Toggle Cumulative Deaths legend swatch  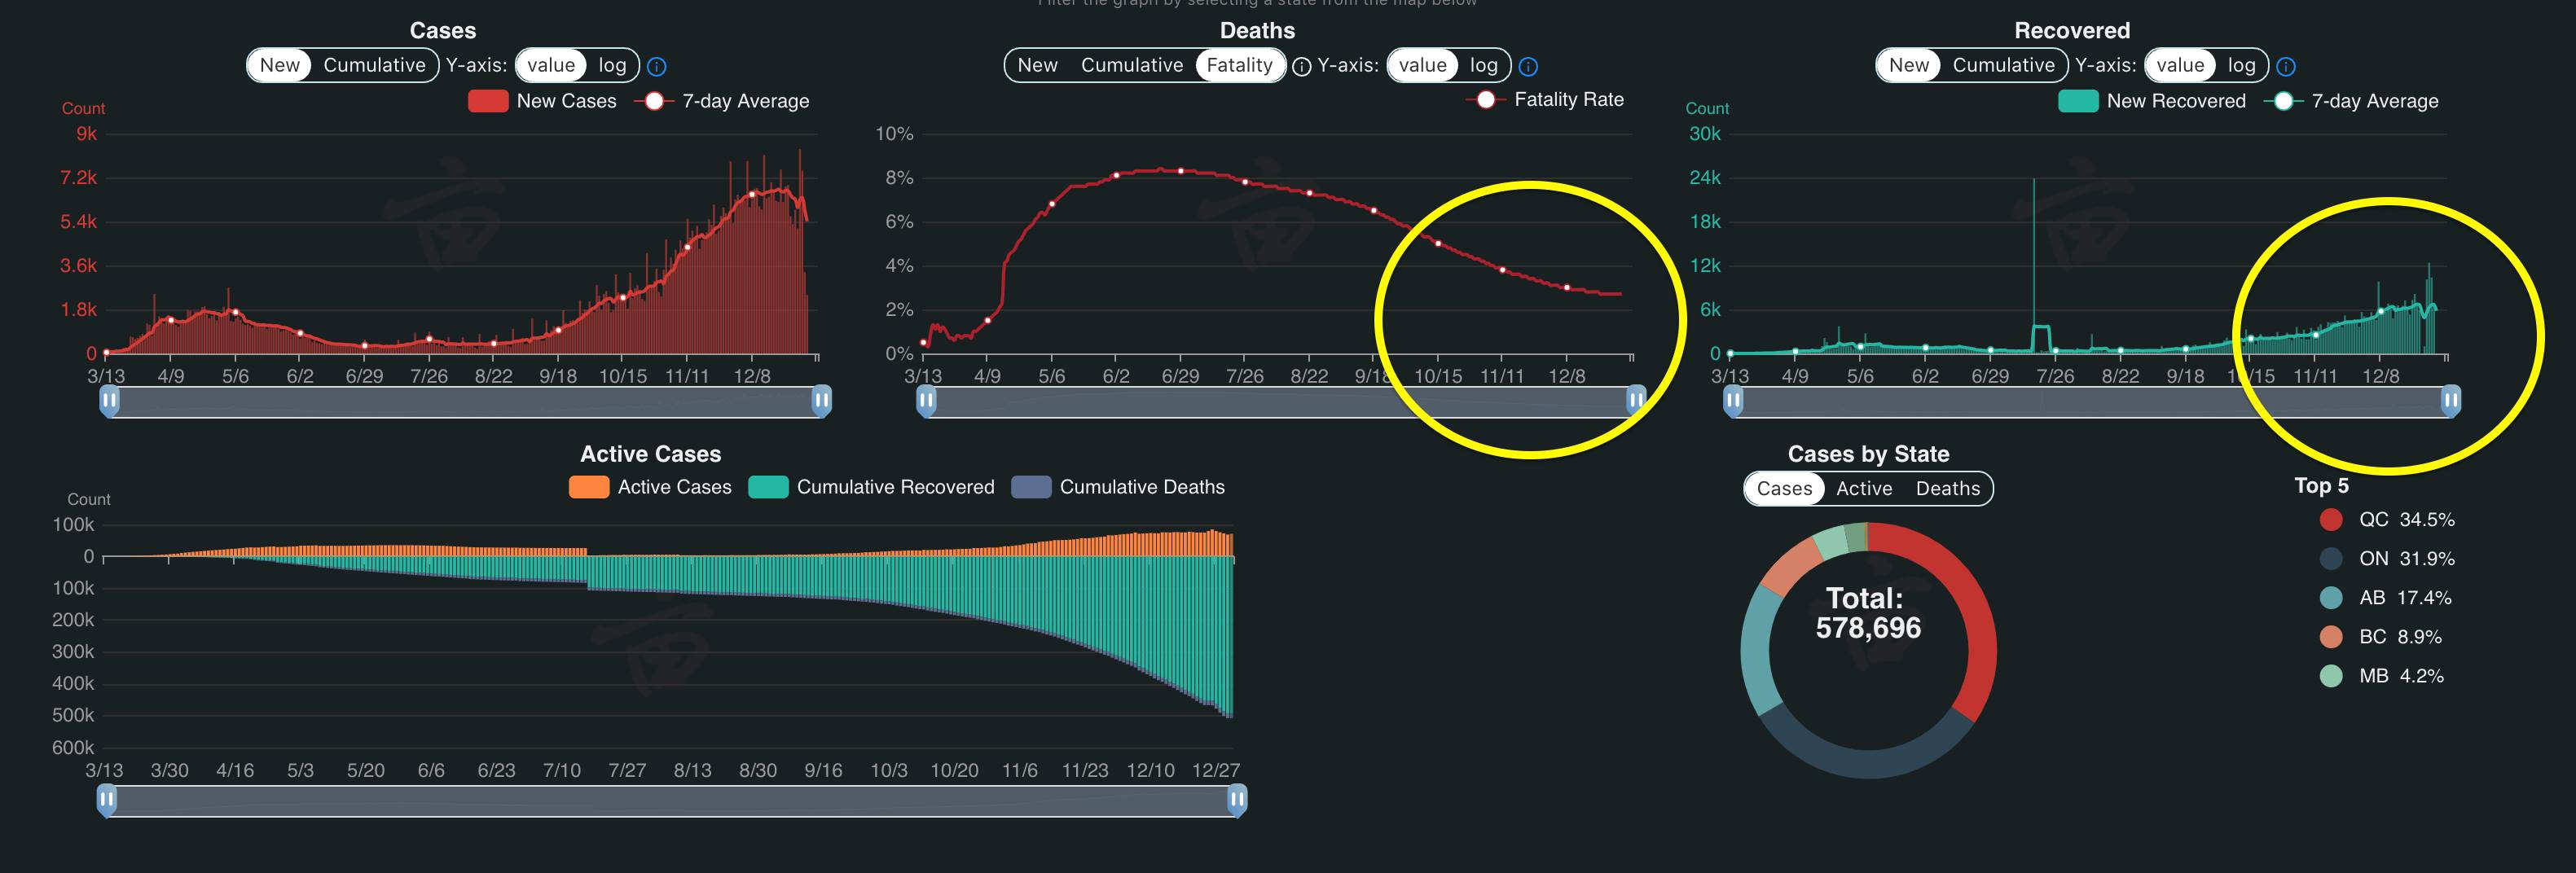1031,487
